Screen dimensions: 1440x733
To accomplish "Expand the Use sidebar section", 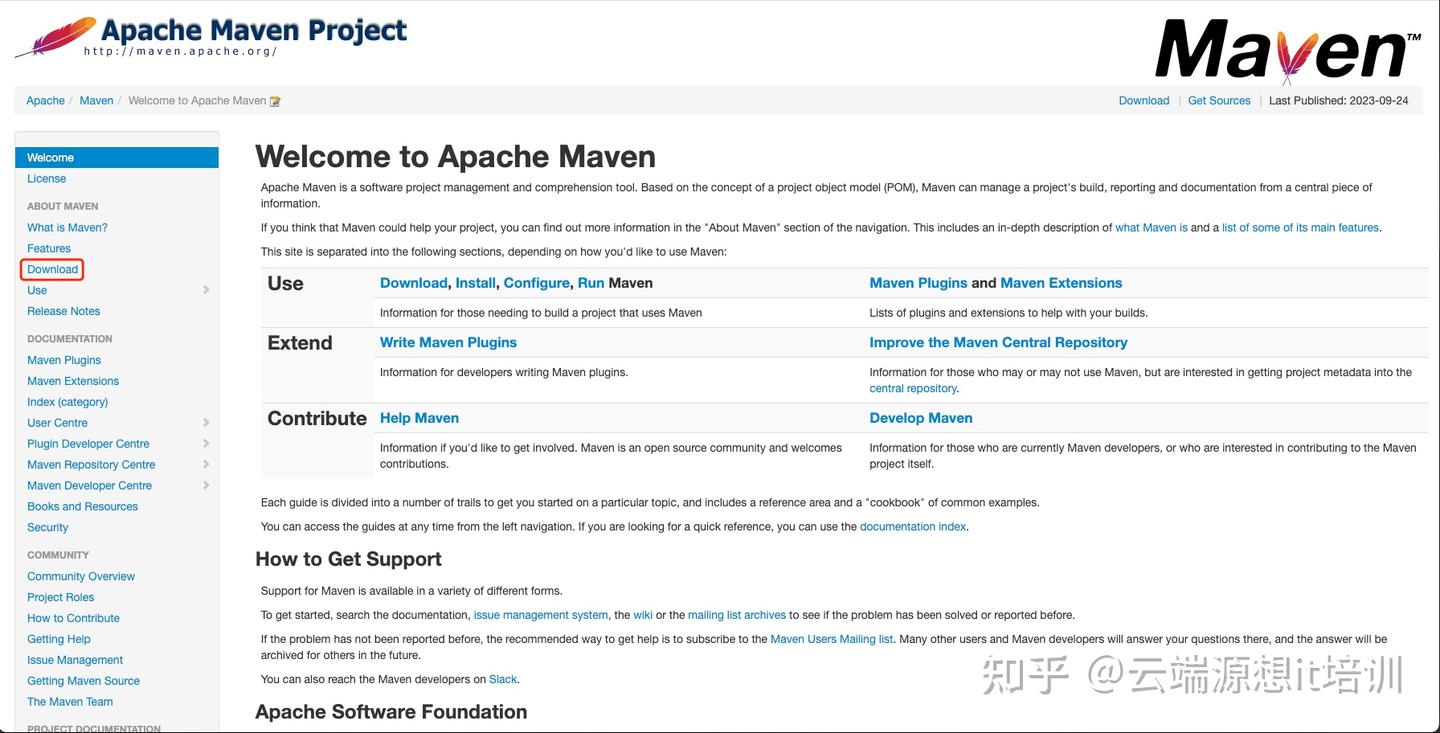I will point(205,289).
